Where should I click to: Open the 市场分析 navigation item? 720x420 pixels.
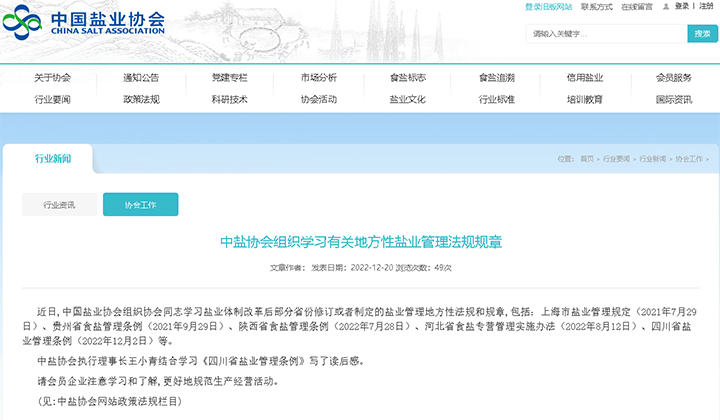point(318,77)
